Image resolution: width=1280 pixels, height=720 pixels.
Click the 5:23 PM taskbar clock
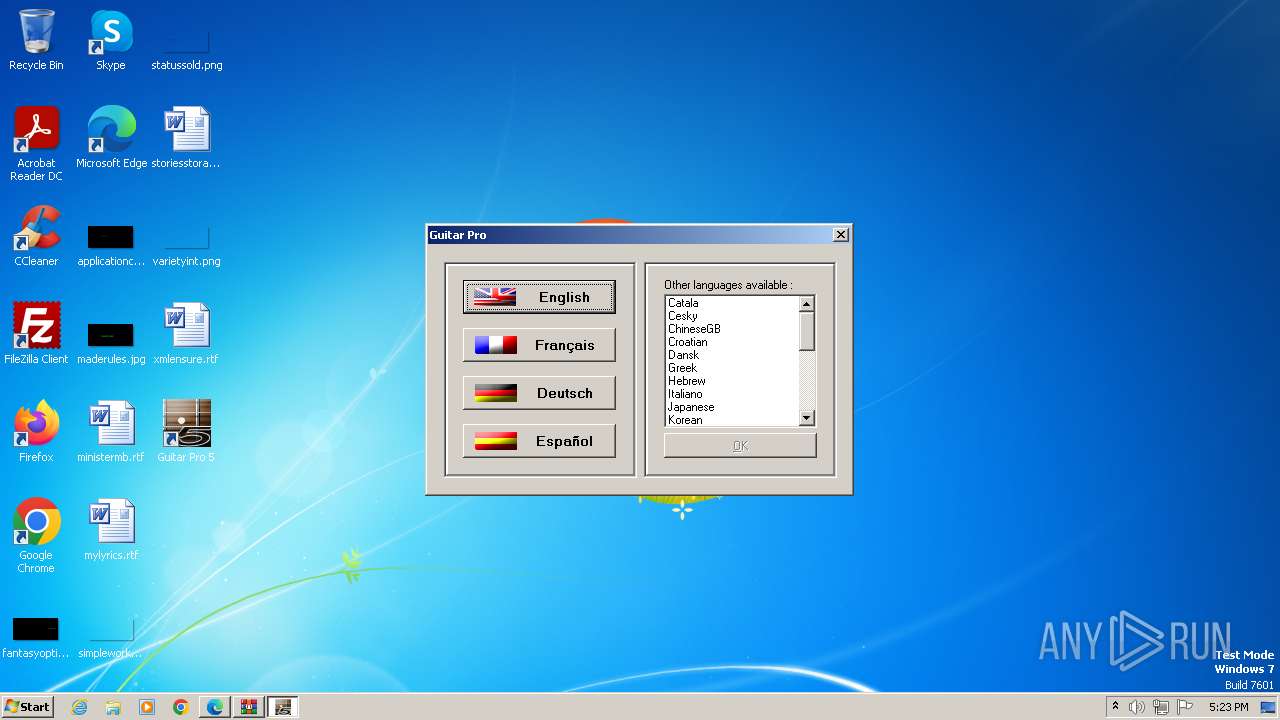coord(1228,707)
